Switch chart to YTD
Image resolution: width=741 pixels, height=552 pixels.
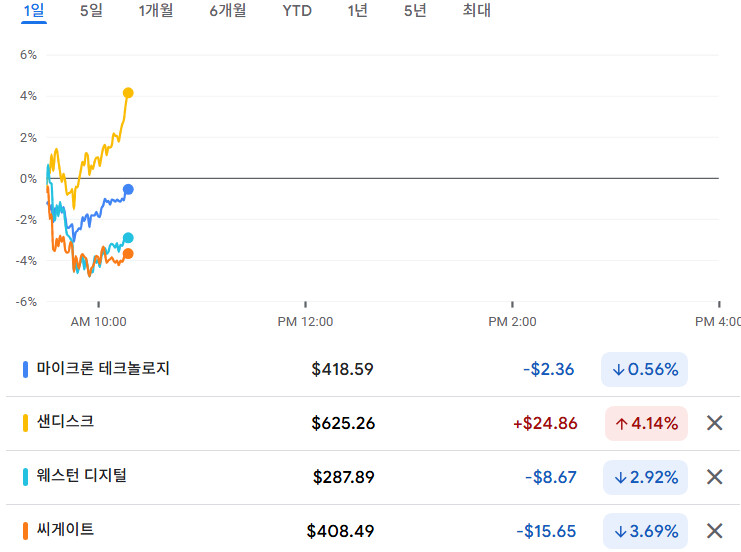point(297,11)
